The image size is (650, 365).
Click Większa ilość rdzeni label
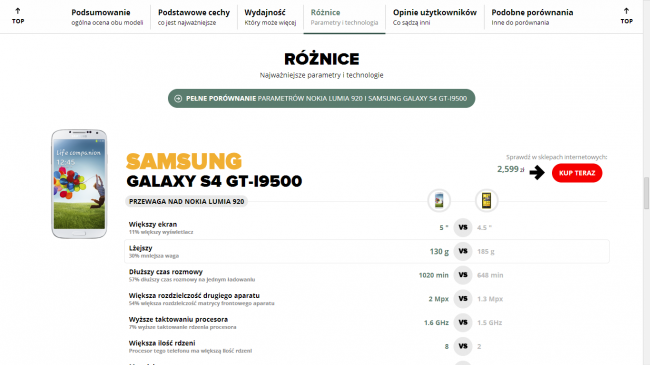click(162, 343)
